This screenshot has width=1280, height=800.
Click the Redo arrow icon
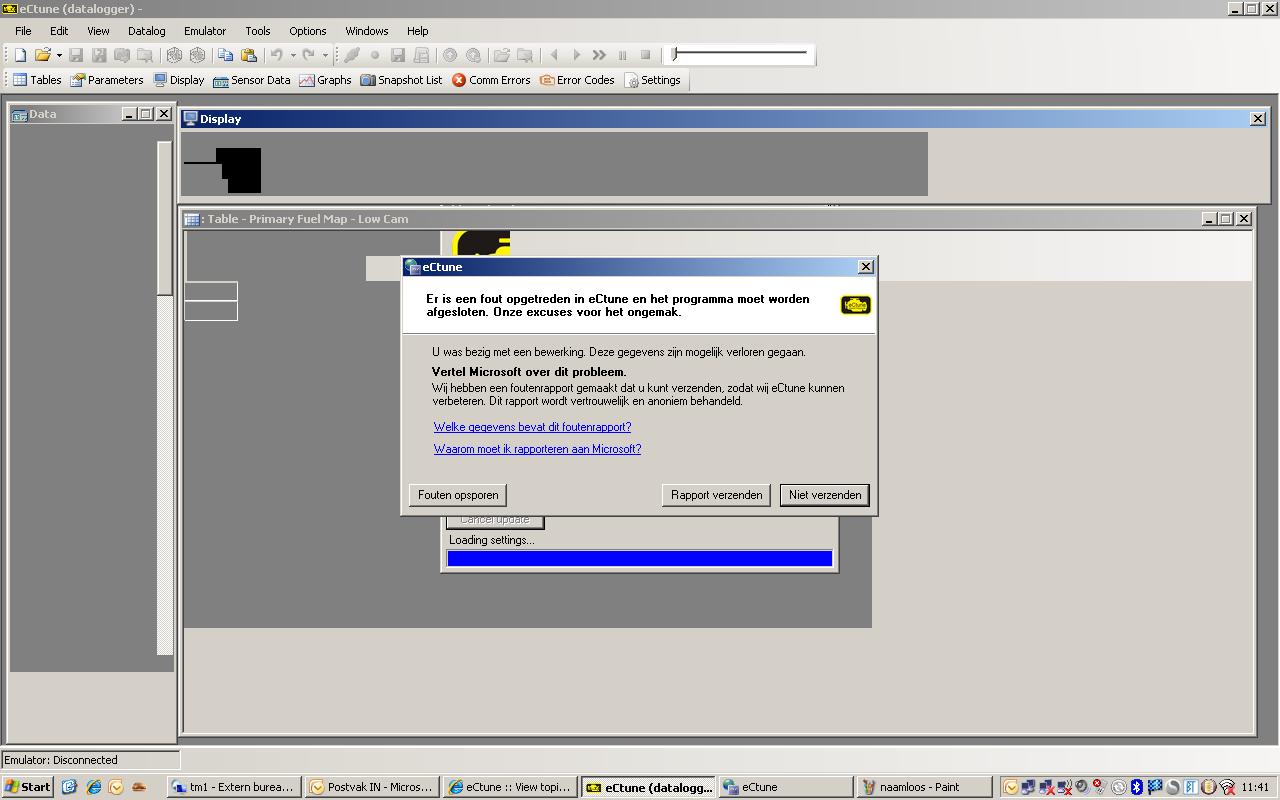pos(308,56)
